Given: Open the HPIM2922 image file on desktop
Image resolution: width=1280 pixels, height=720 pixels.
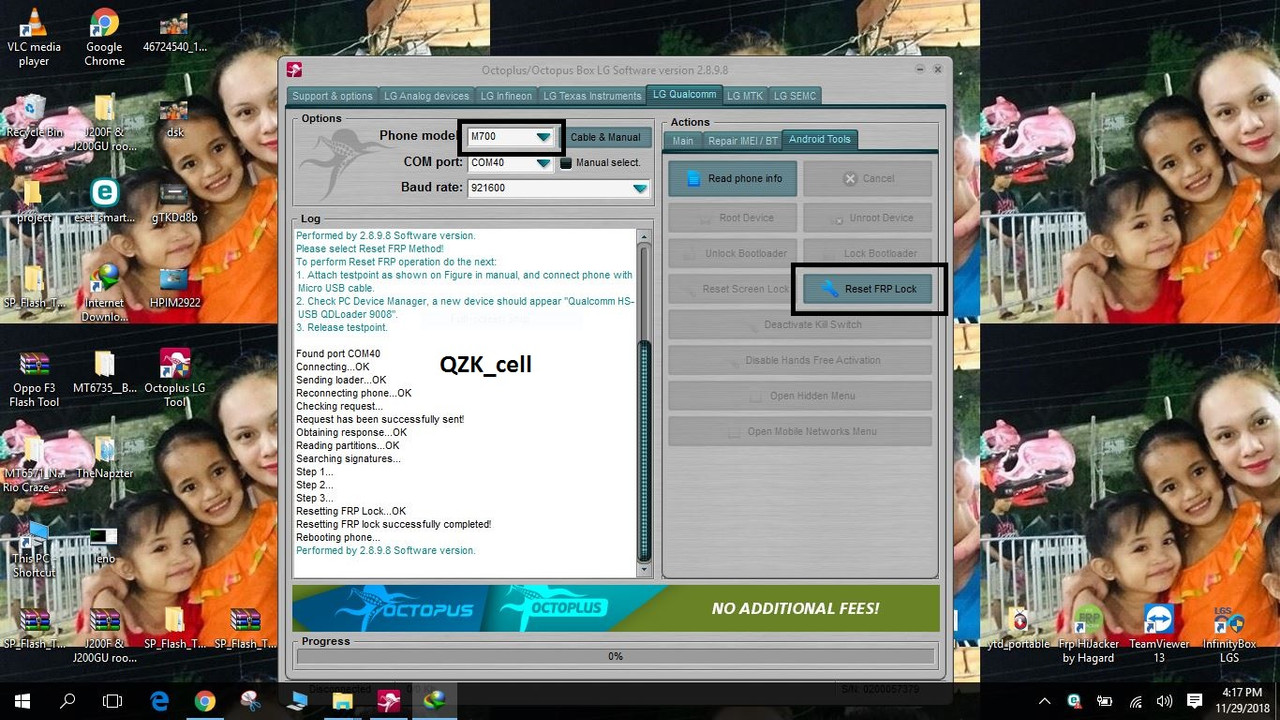Looking at the screenshot, I should point(174,286).
